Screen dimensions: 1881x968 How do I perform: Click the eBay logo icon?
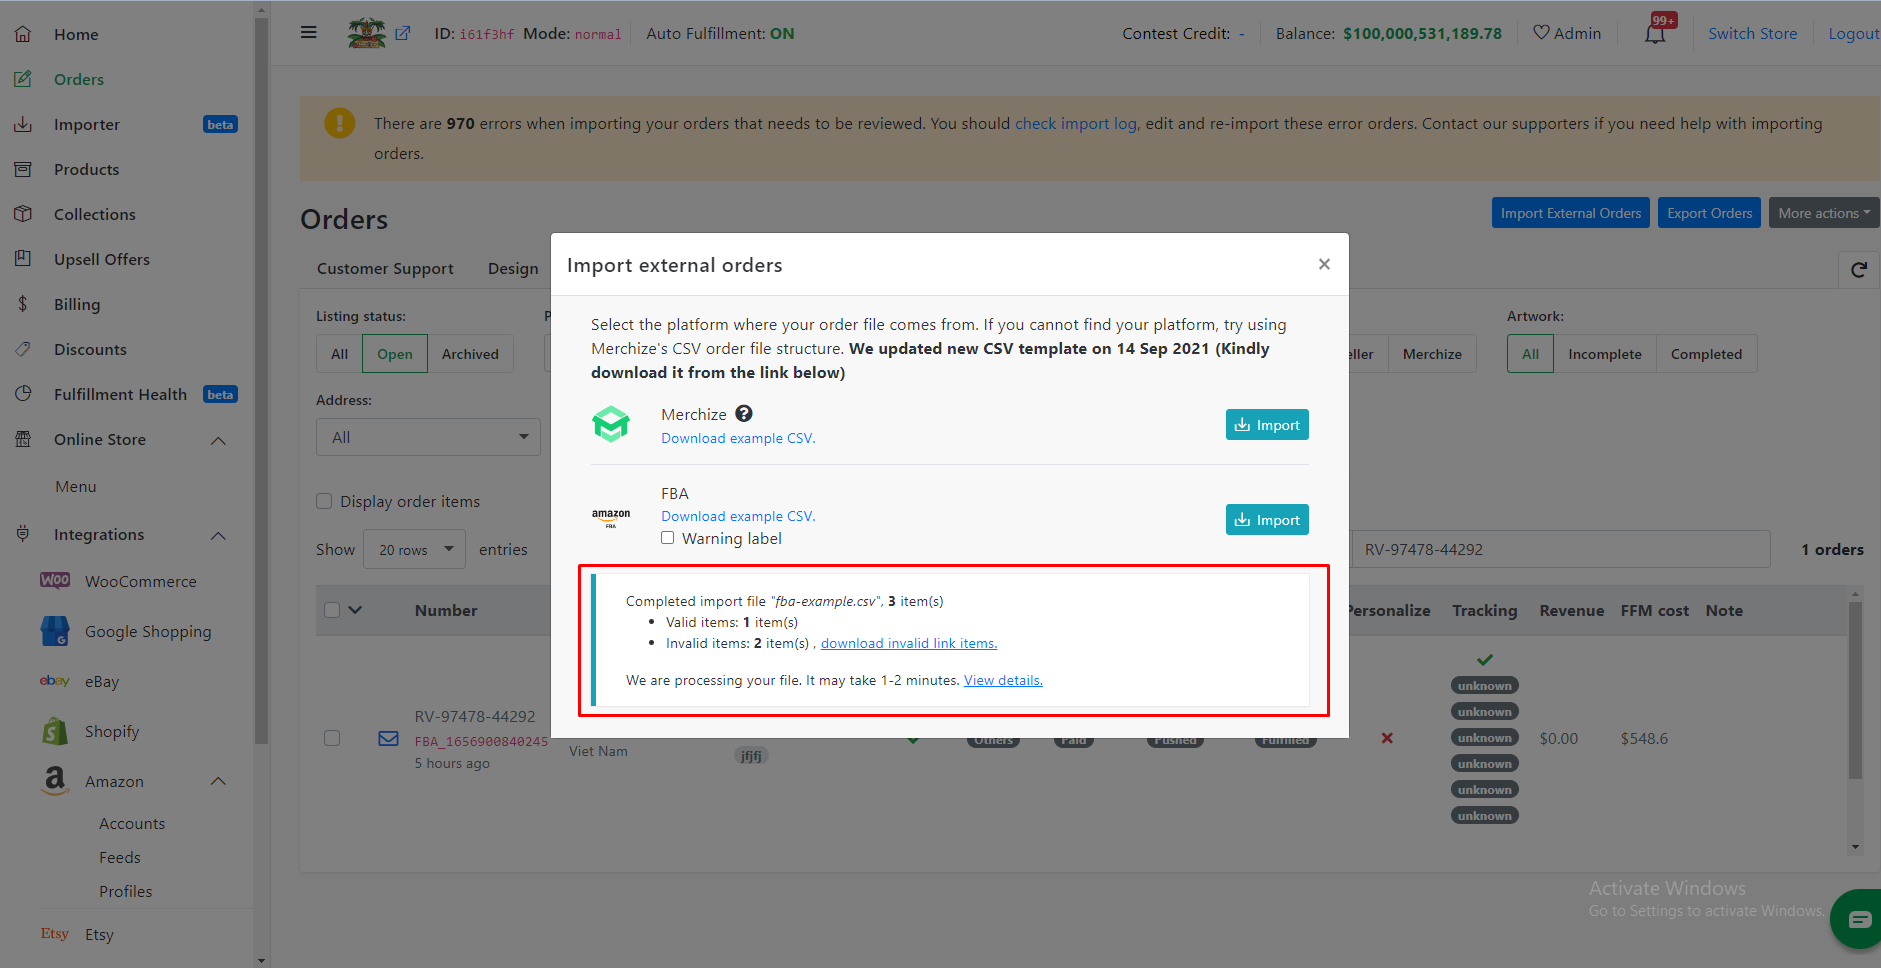[x=55, y=681]
